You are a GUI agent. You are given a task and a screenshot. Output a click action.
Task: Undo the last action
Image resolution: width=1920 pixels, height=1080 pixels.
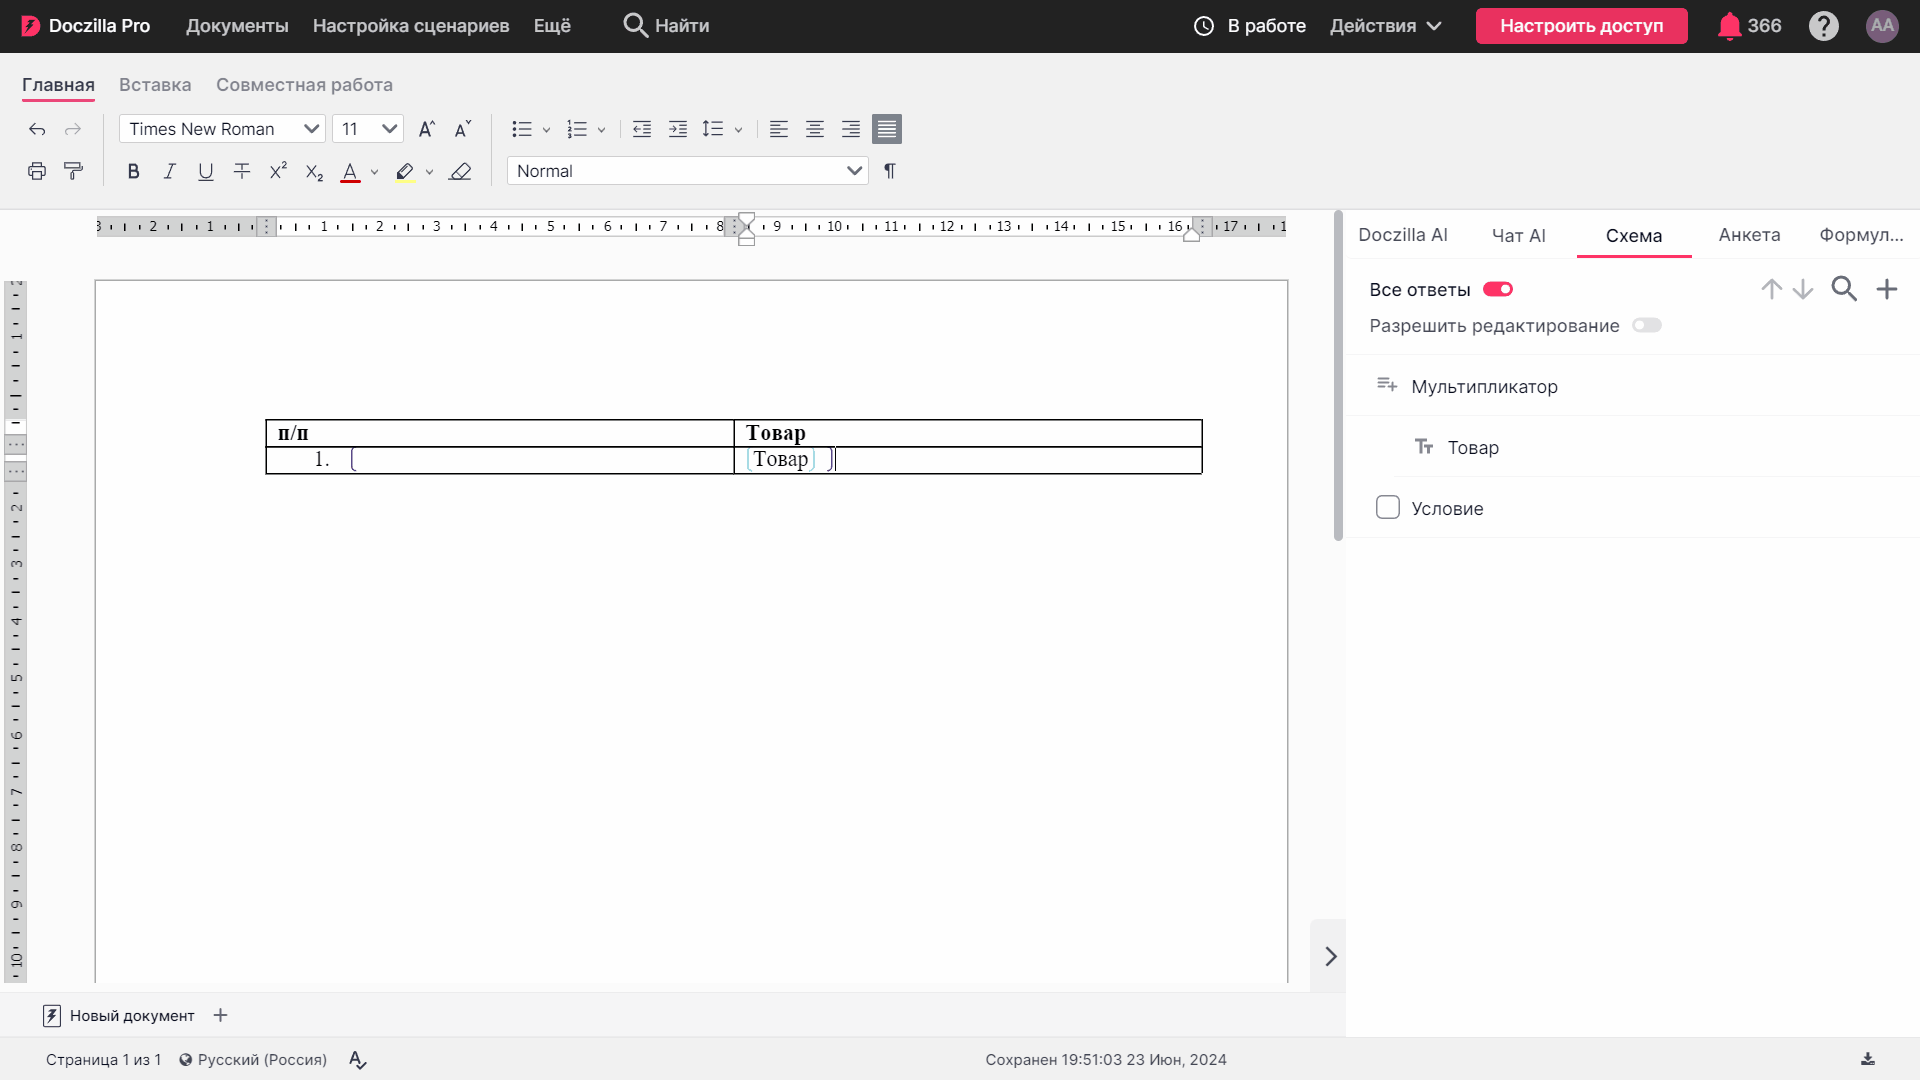tap(37, 129)
